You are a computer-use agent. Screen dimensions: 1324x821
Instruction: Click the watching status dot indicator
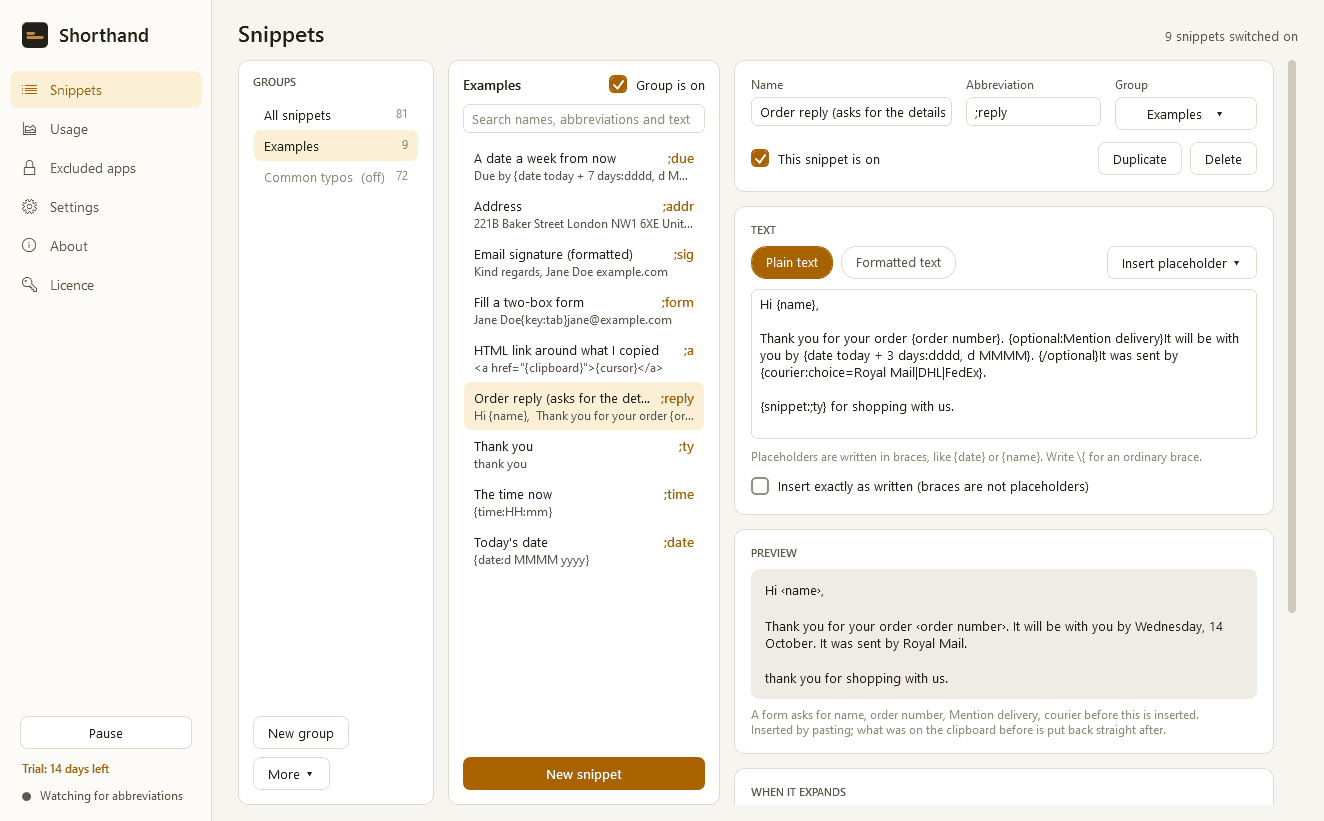(x=27, y=797)
